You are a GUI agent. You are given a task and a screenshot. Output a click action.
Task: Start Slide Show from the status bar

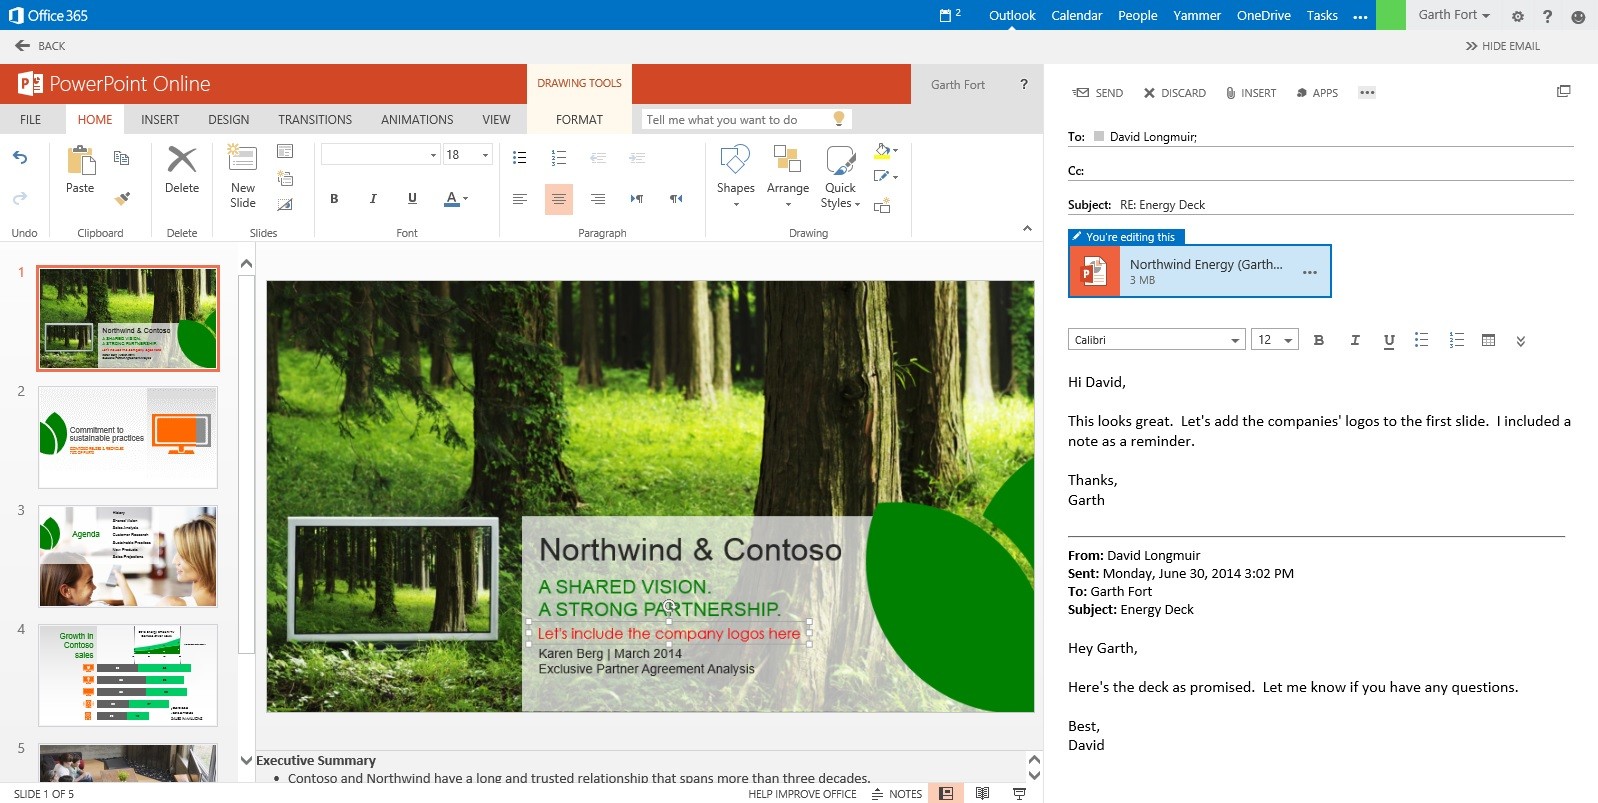1019,793
